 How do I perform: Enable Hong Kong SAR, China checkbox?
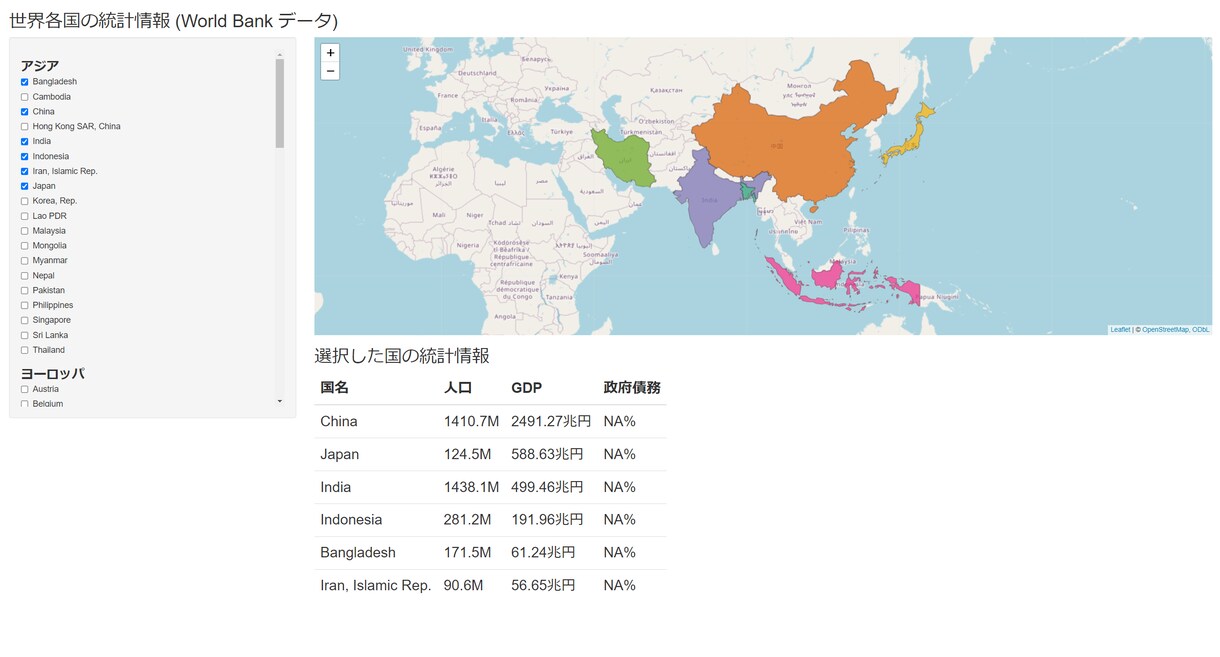25,127
